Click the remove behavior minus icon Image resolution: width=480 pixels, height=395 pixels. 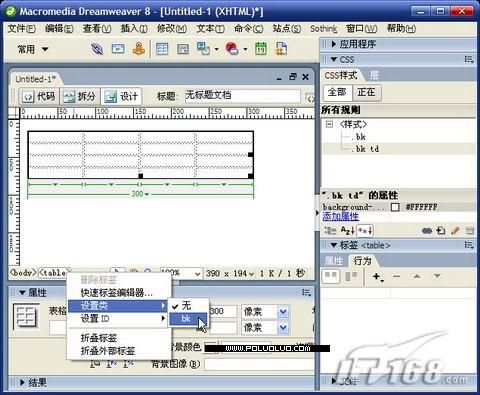pyautogui.click(x=396, y=276)
